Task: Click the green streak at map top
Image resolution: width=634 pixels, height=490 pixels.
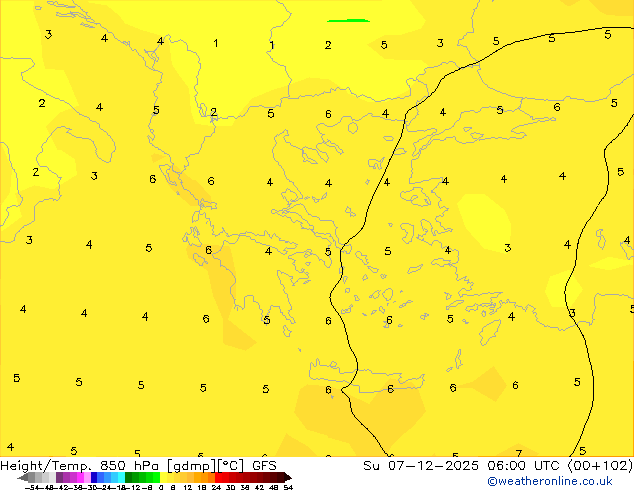Action: [x=347, y=20]
